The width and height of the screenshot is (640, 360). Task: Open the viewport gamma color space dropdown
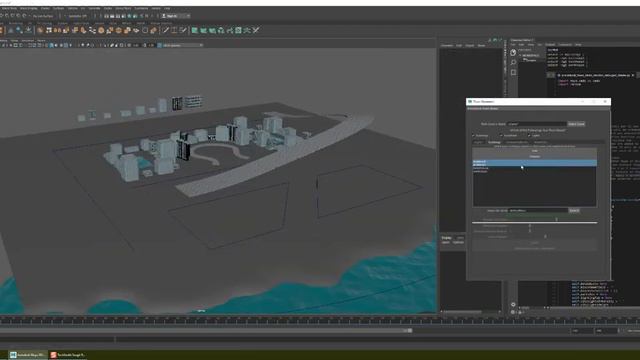tap(183, 45)
